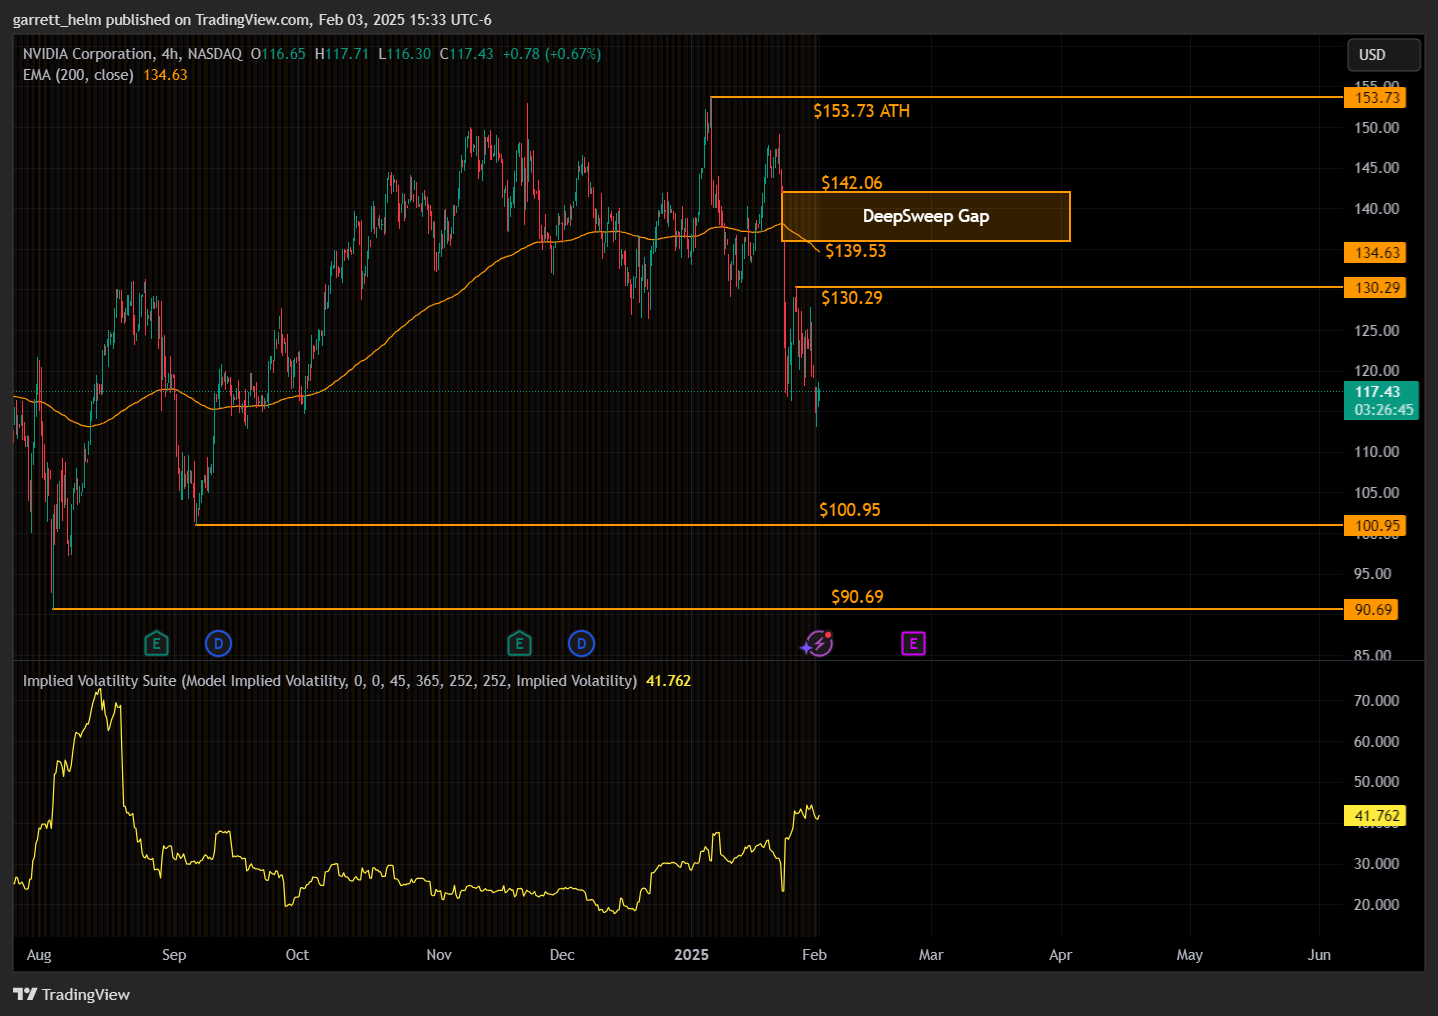Select the DeepSweep Gap rectangle

pyautogui.click(x=925, y=216)
